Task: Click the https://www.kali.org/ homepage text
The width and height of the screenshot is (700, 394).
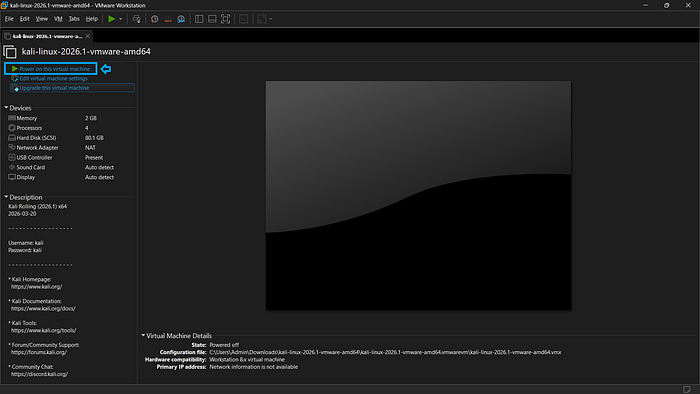Action: tap(37, 286)
